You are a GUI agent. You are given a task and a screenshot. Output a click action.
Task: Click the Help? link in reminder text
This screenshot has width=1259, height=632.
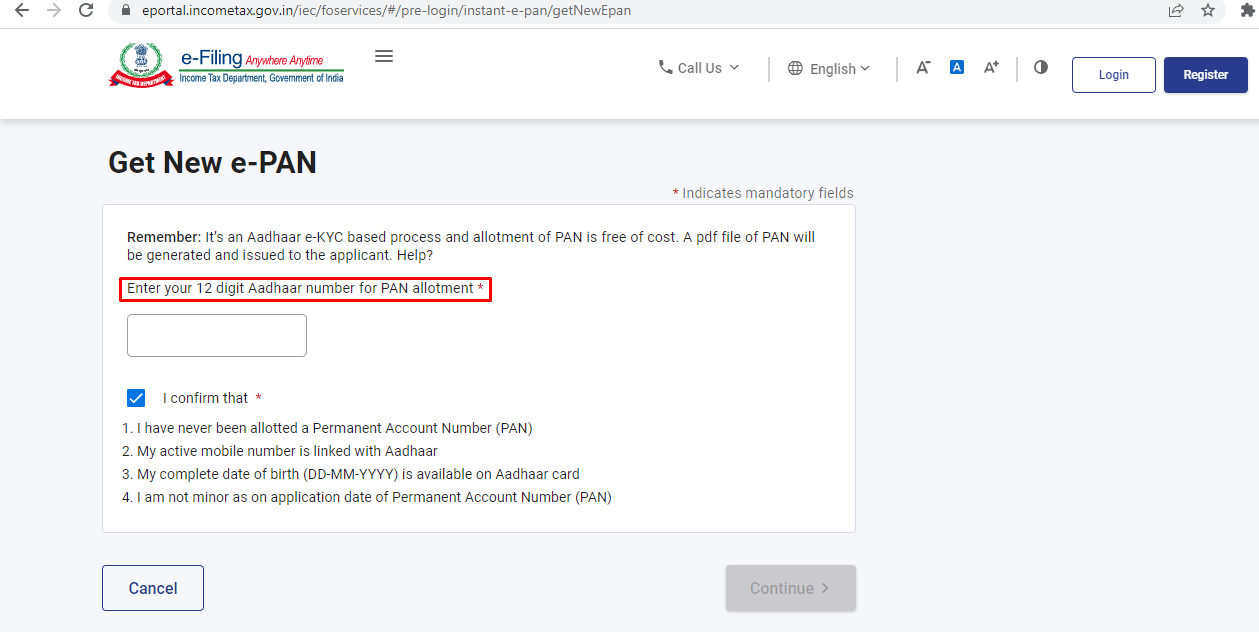point(414,255)
